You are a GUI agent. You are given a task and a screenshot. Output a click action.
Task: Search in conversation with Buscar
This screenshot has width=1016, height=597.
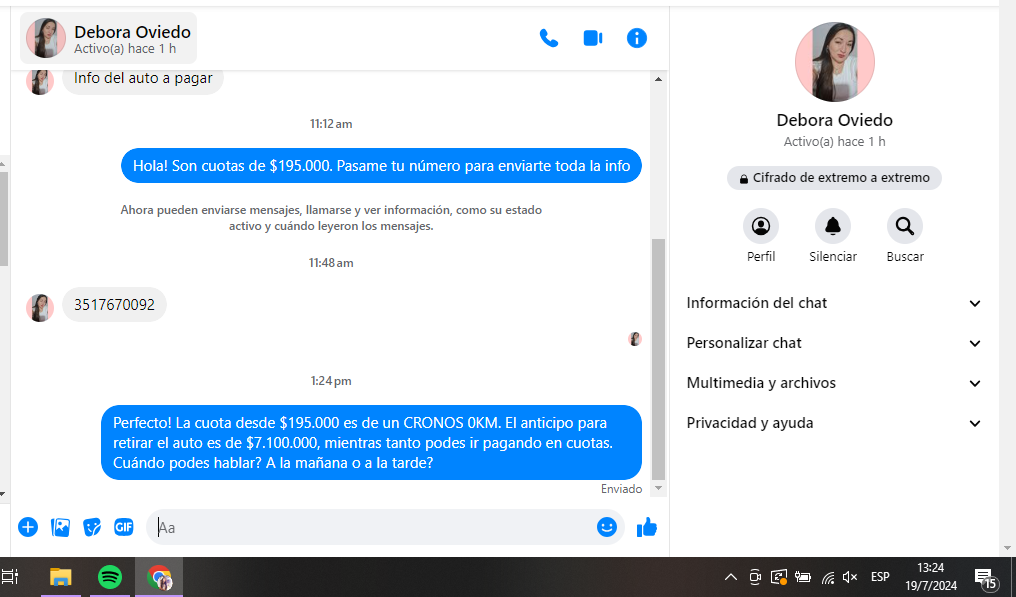[x=905, y=227]
